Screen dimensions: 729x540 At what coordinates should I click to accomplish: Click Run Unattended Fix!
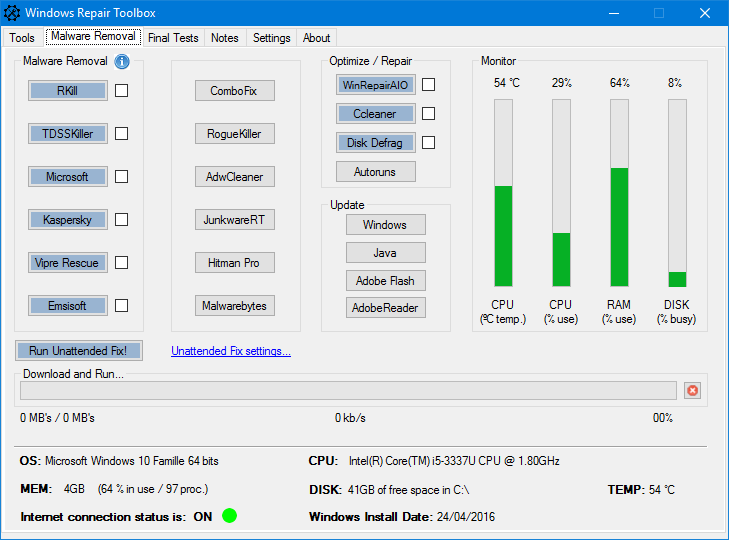[79, 351]
